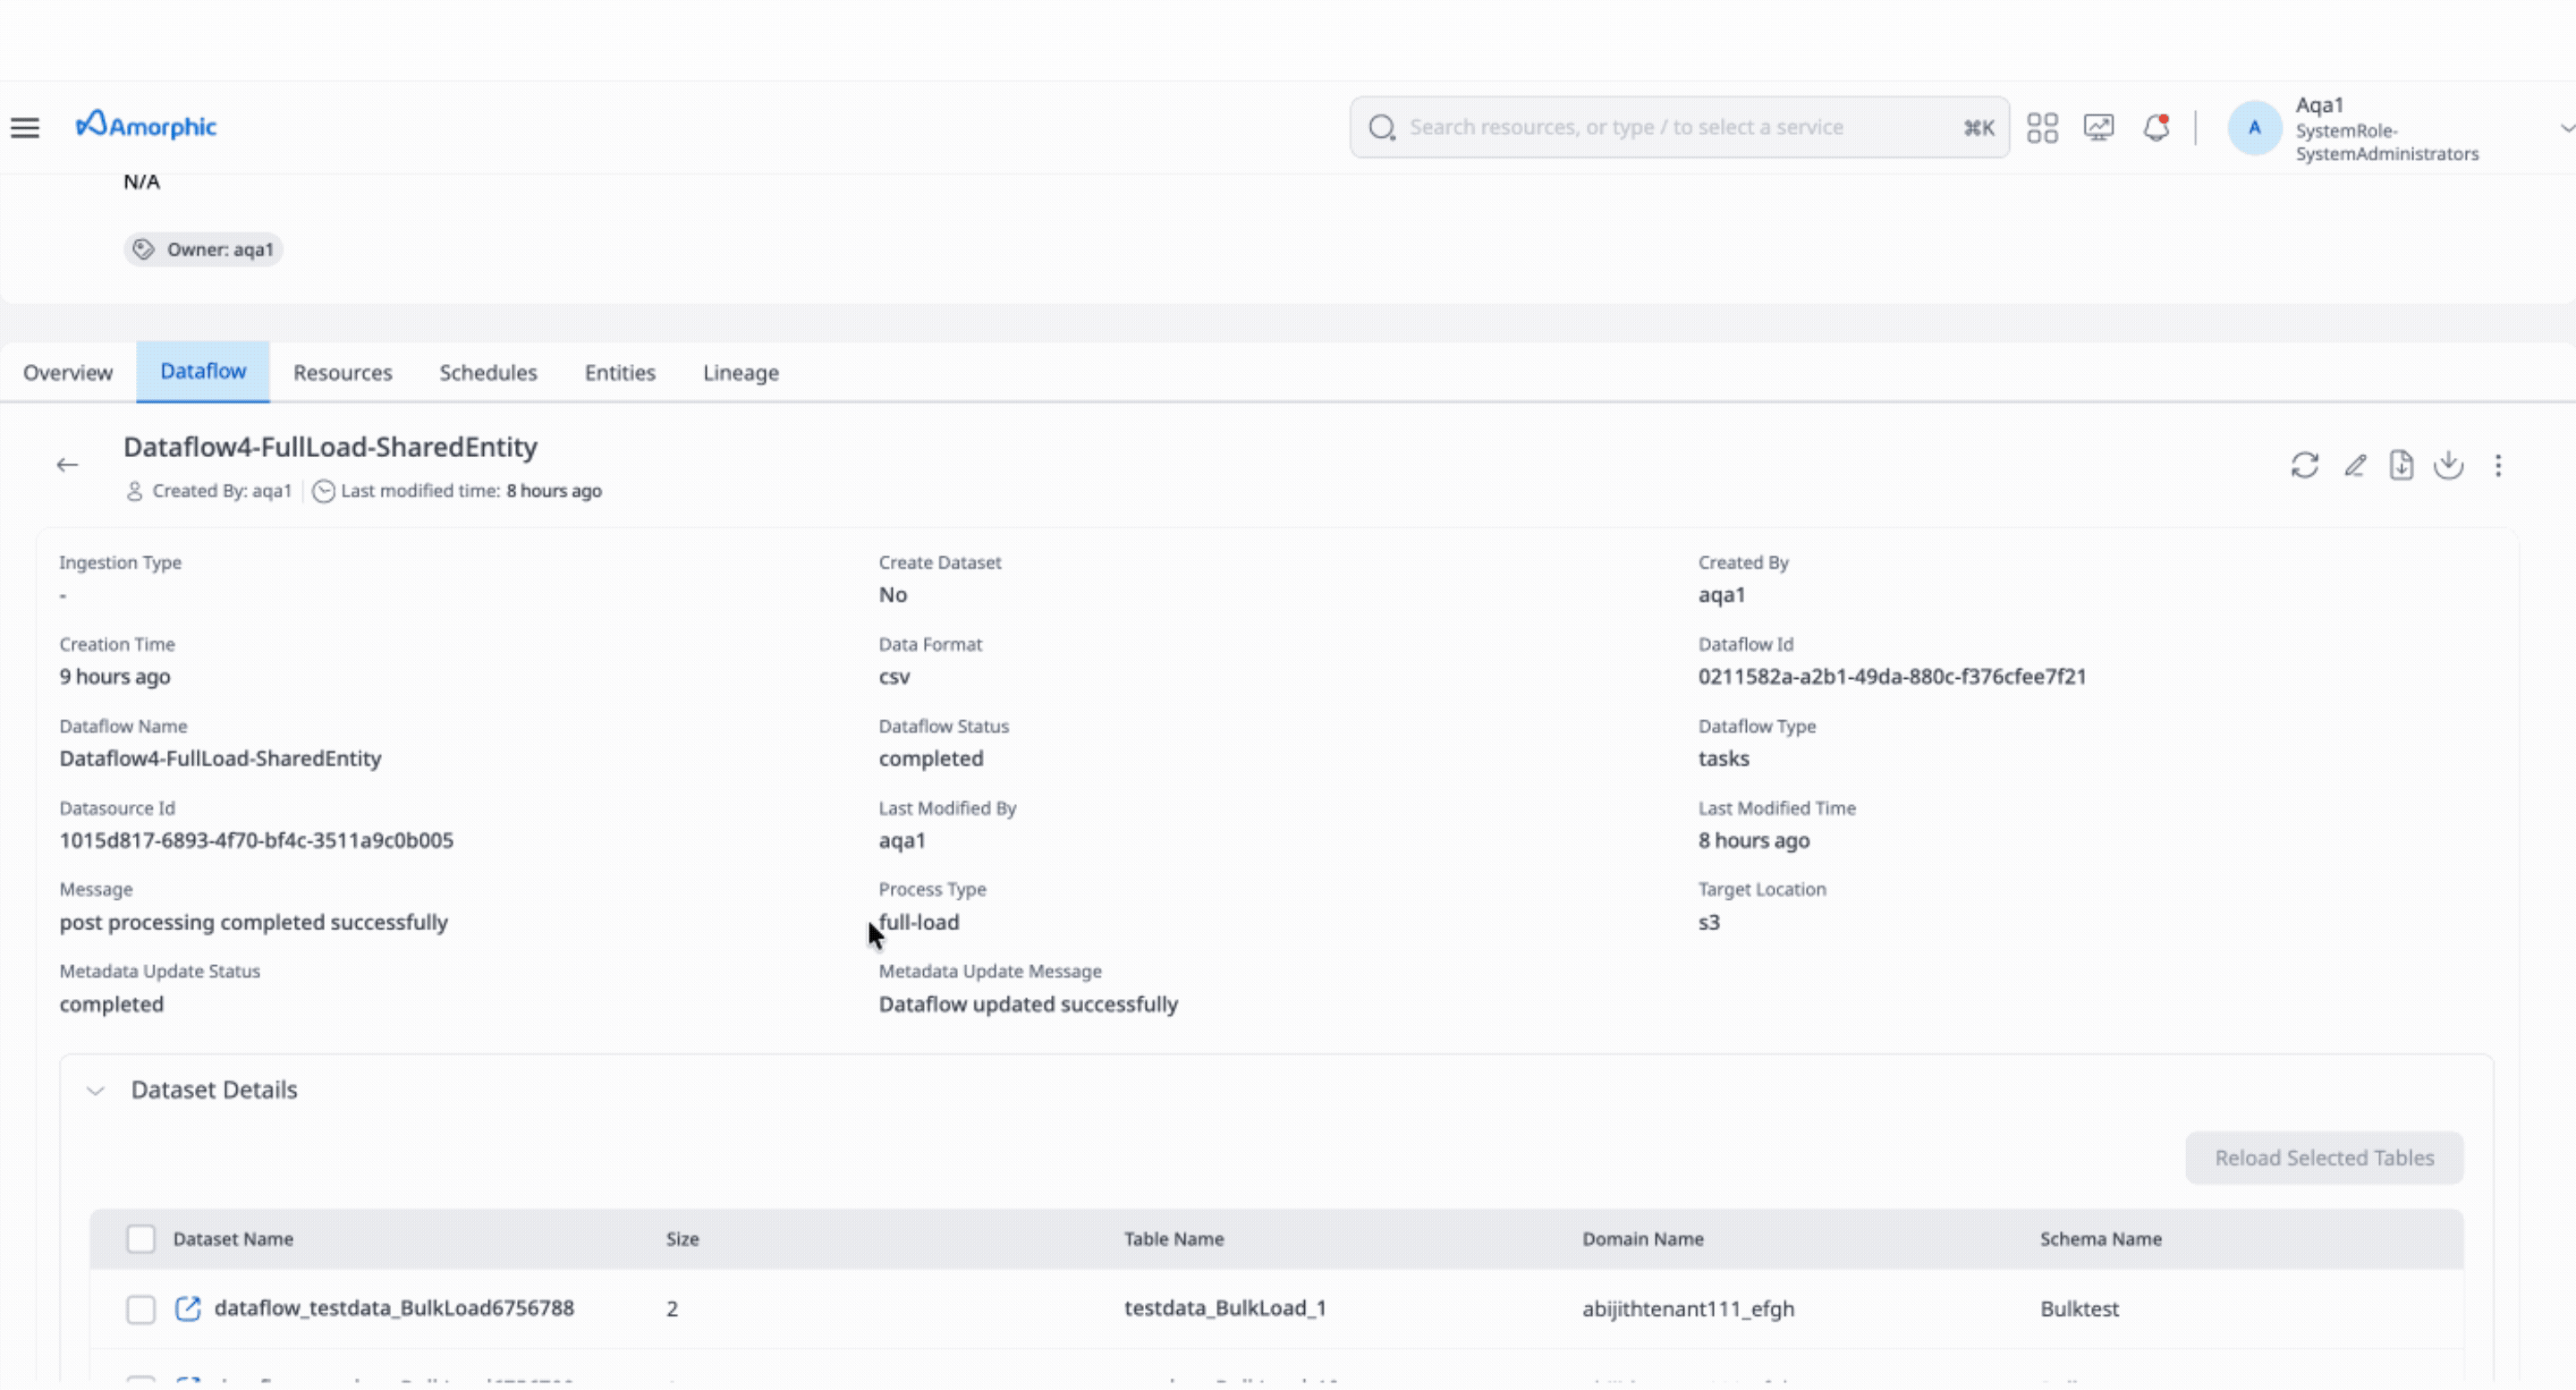Viewport: 2576px width, 1390px height.
Task: Click the Datasource Id value 1015d817-6893-4f70-bf4c-3511a9c0b005
Action: (x=256, y=841)
